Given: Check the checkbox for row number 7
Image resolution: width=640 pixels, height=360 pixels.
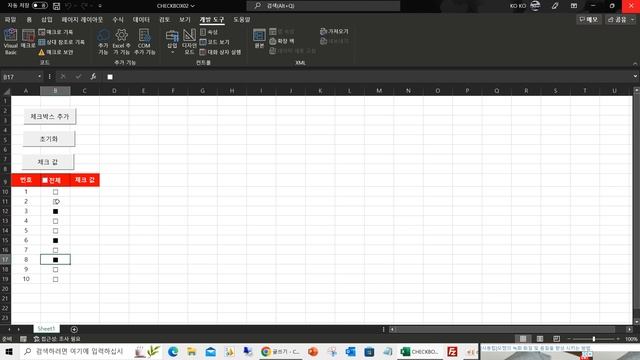Looking at the screenshot, I should [56, 250].
